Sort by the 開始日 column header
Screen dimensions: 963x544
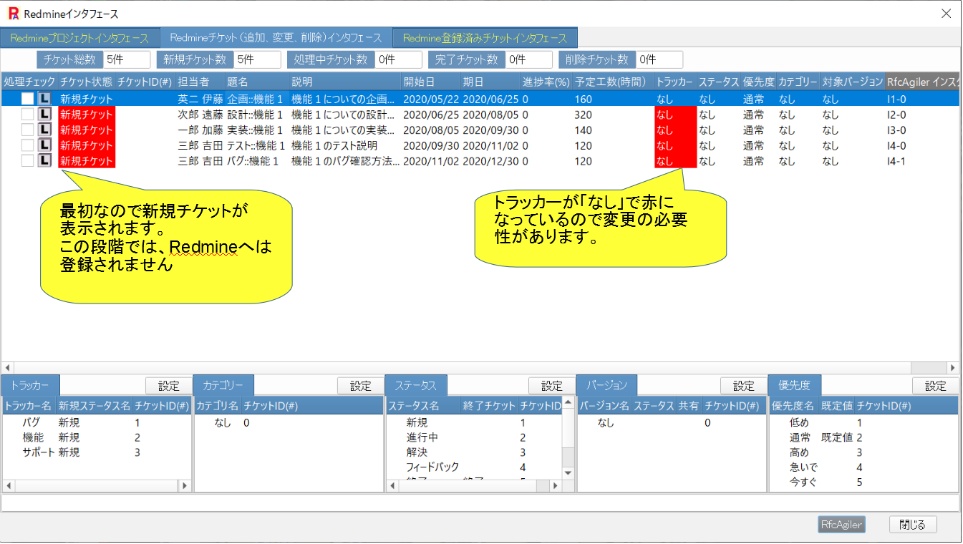click(x=430, y=82)
